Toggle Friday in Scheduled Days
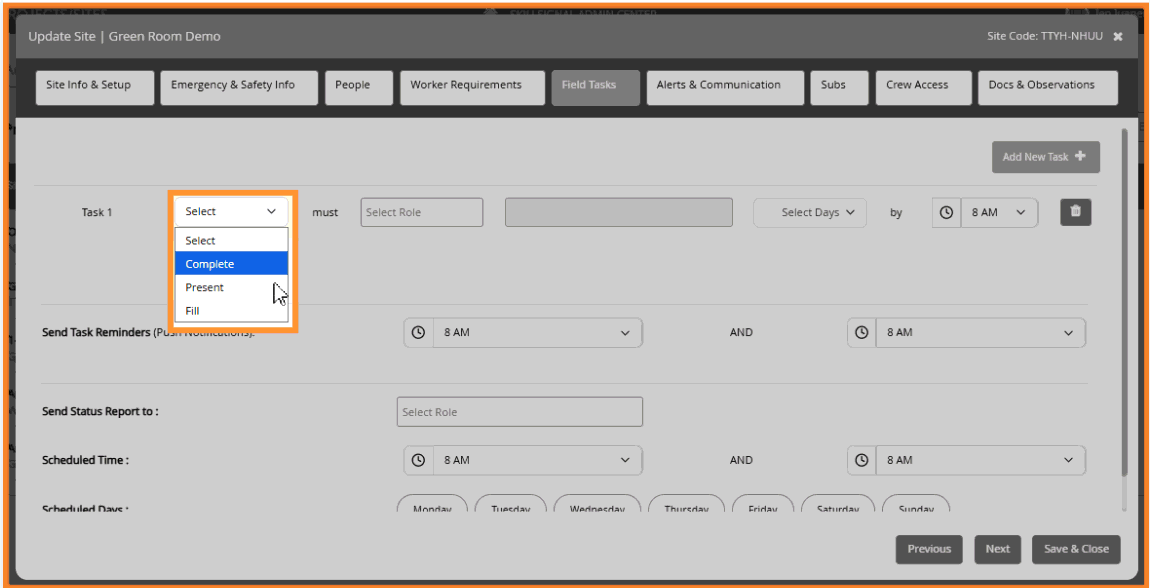Screen dimensions: 1150x588 [x=763, y=508]
